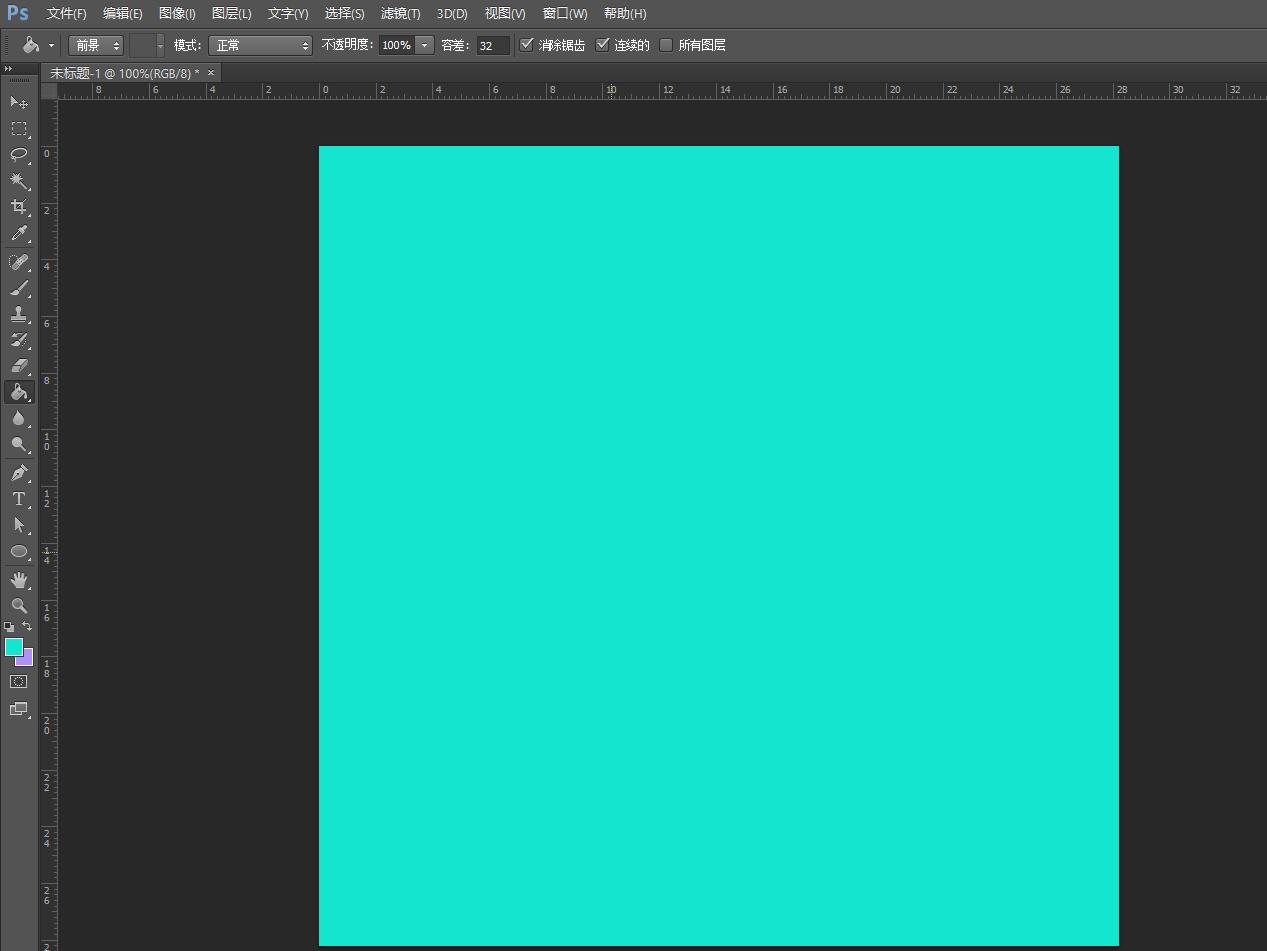
Task: Activate the Crop tool
Action: click(19, 207)
